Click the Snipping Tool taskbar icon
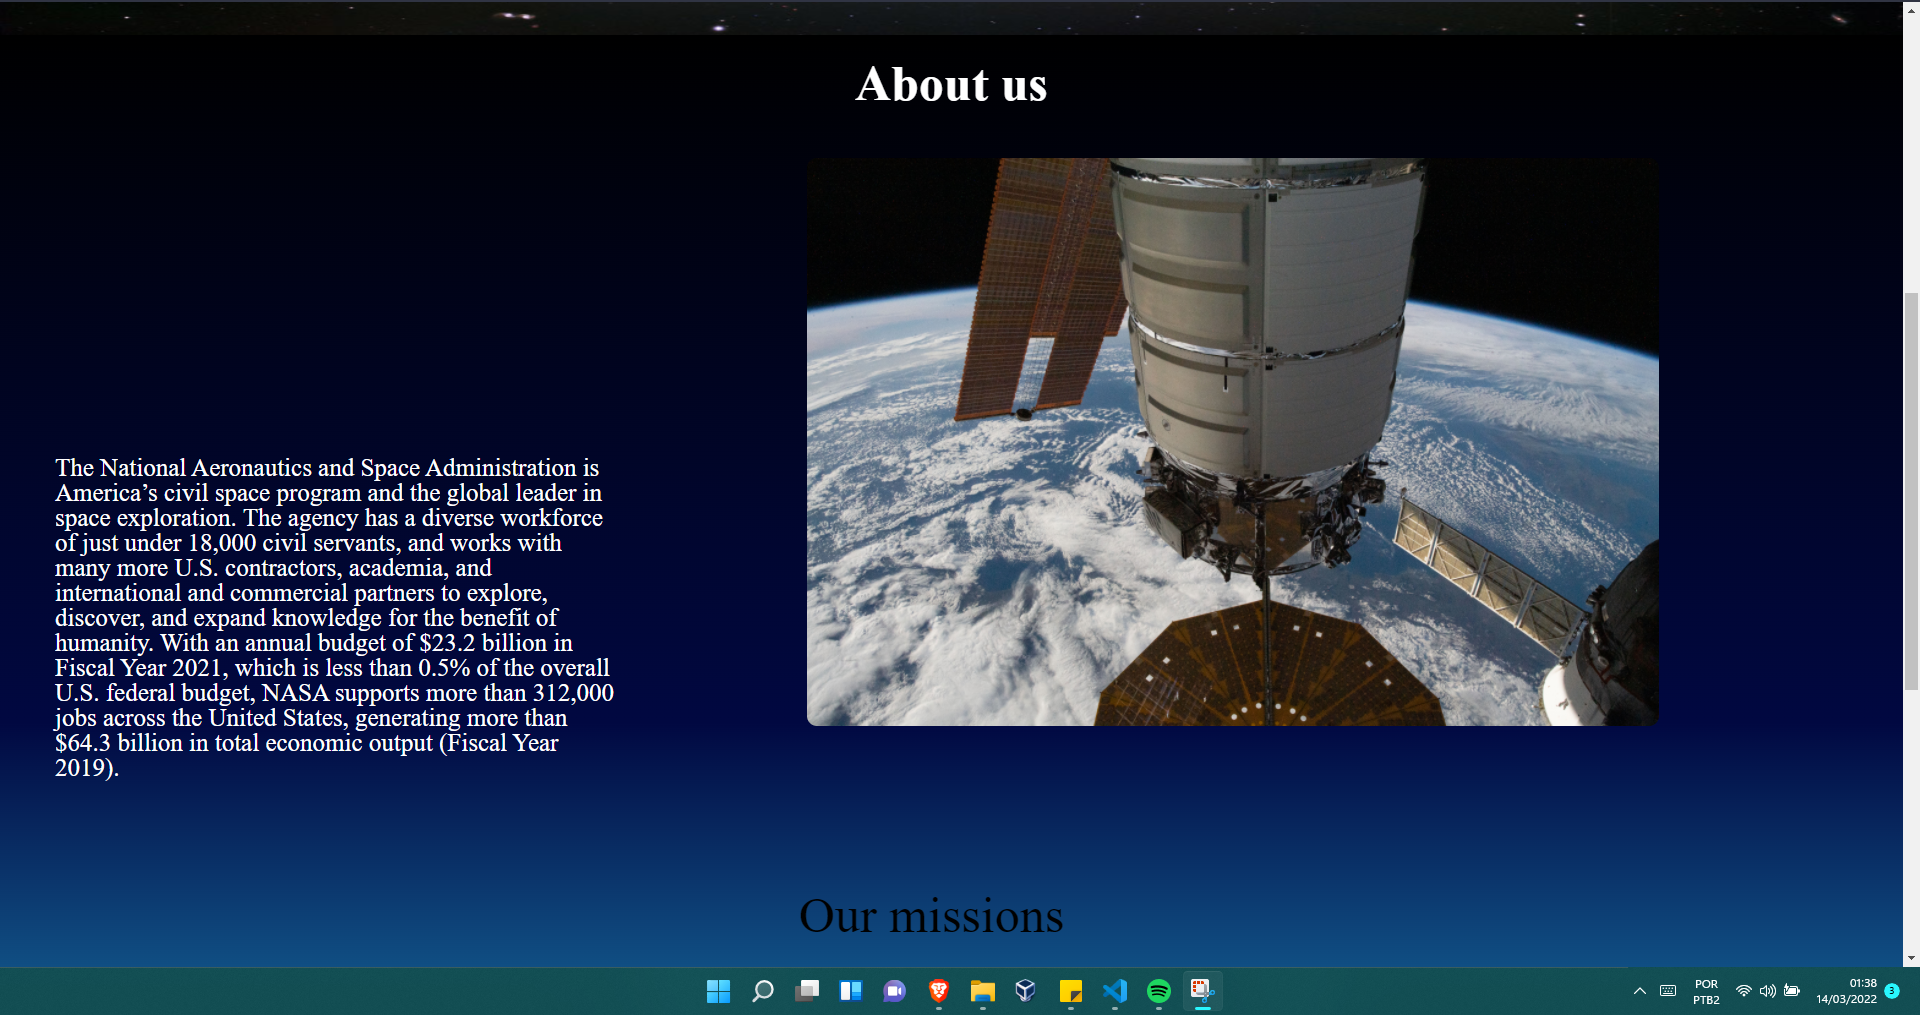The width and height of the screenshot is (1920, 1015). 1202,991
